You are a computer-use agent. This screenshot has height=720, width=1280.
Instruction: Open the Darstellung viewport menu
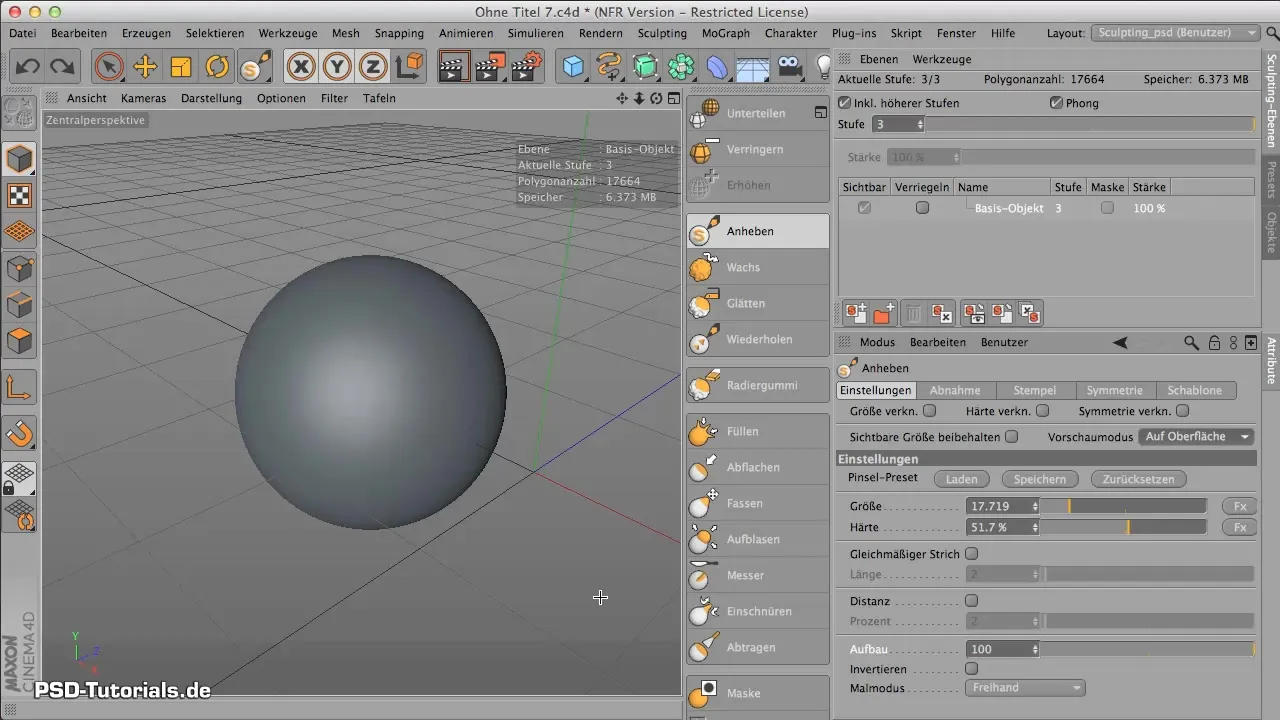click(x=211, y=98)
